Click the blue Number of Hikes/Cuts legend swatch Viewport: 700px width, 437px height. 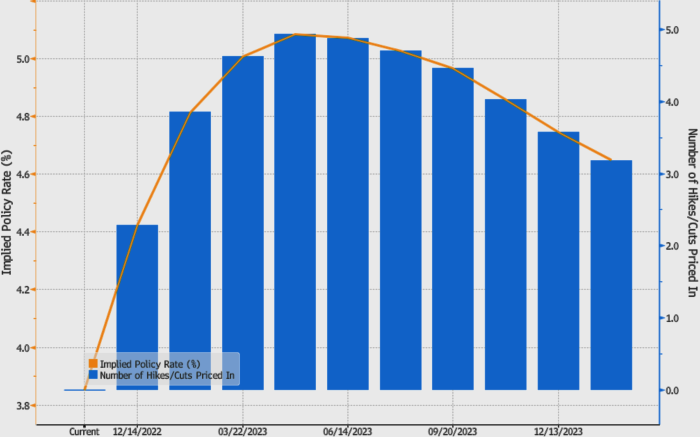[93, 374]
